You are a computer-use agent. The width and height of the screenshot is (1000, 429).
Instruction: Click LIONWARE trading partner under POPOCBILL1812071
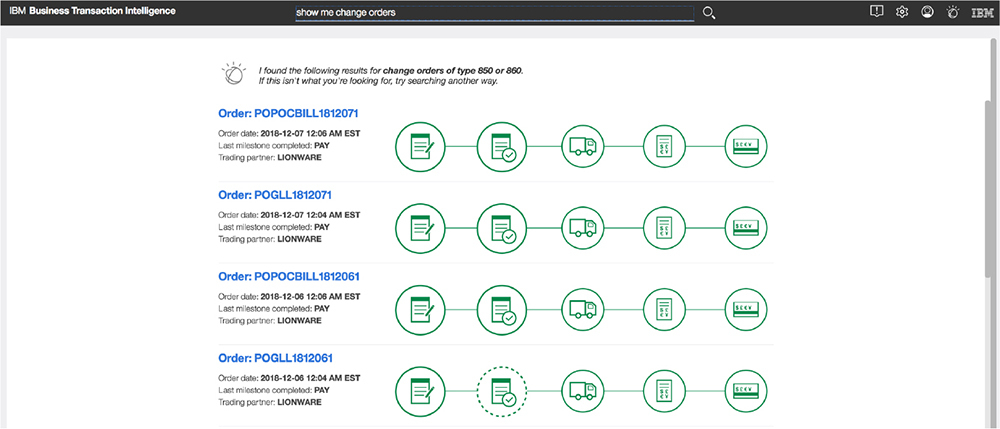(x=300, y=158)
